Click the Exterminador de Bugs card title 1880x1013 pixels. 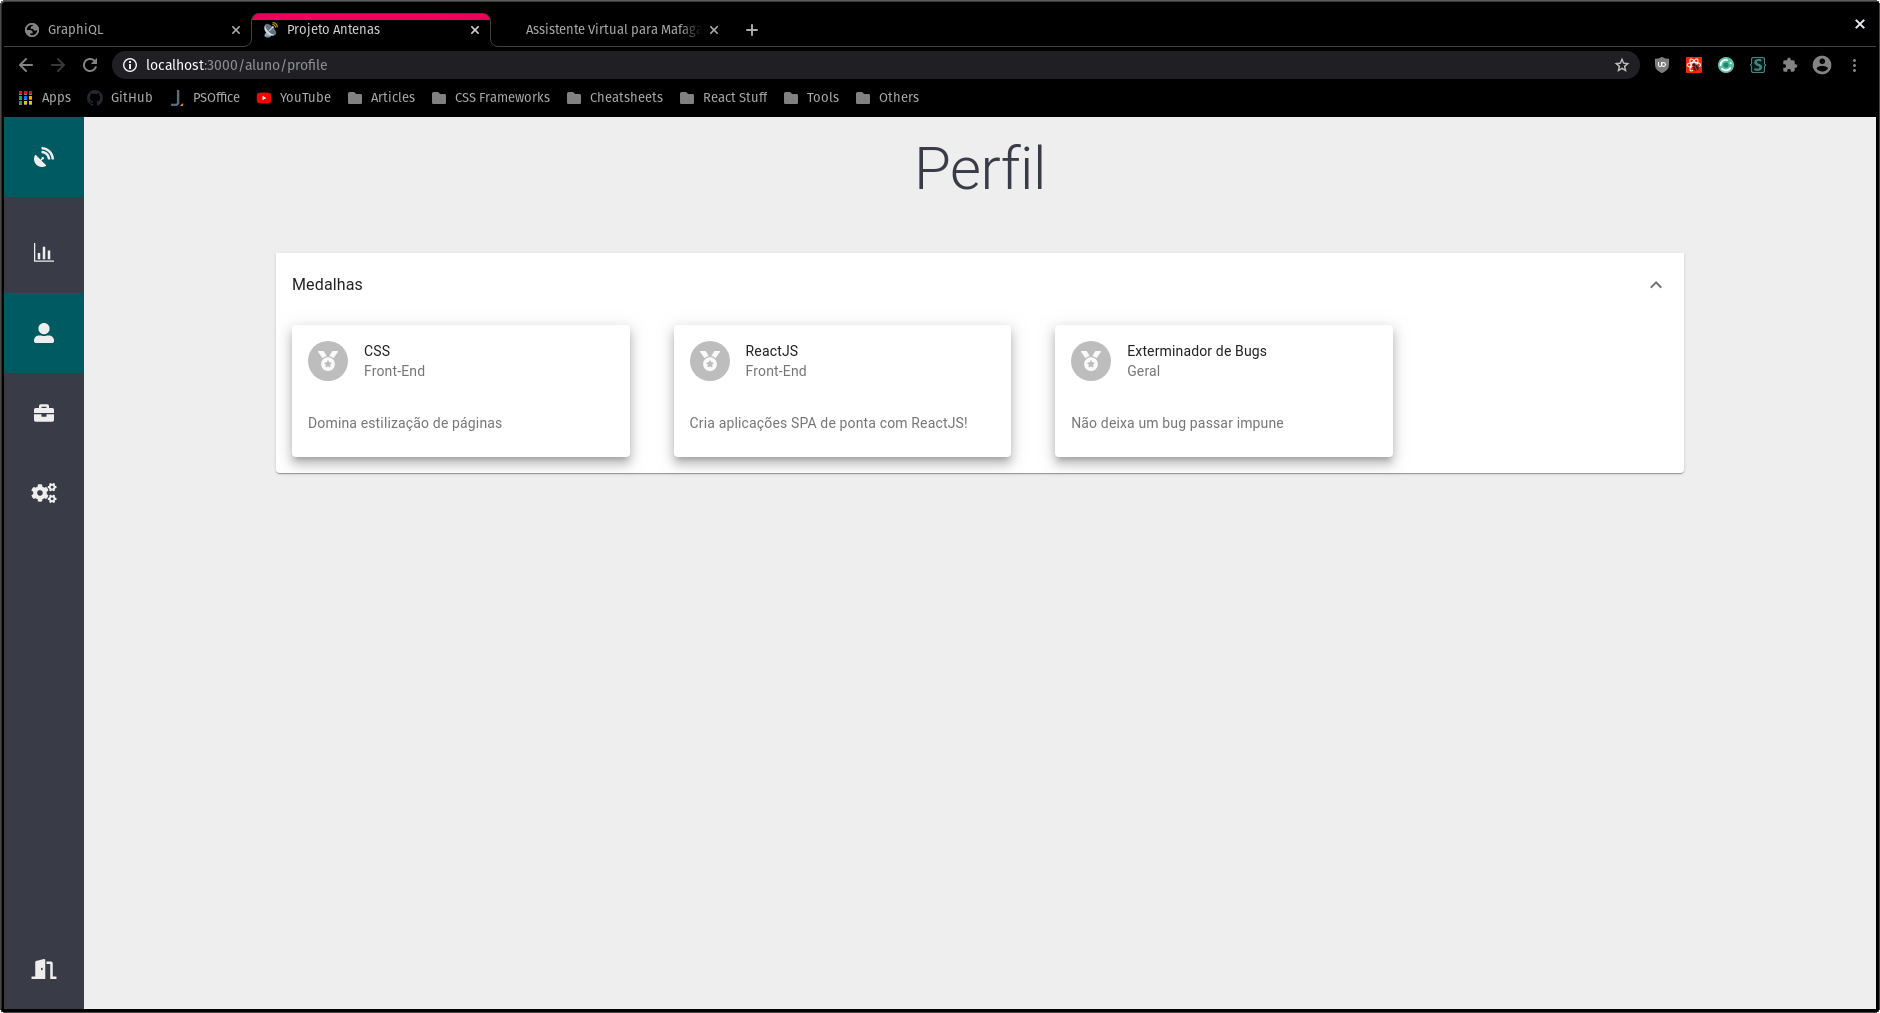(1197, 351)
